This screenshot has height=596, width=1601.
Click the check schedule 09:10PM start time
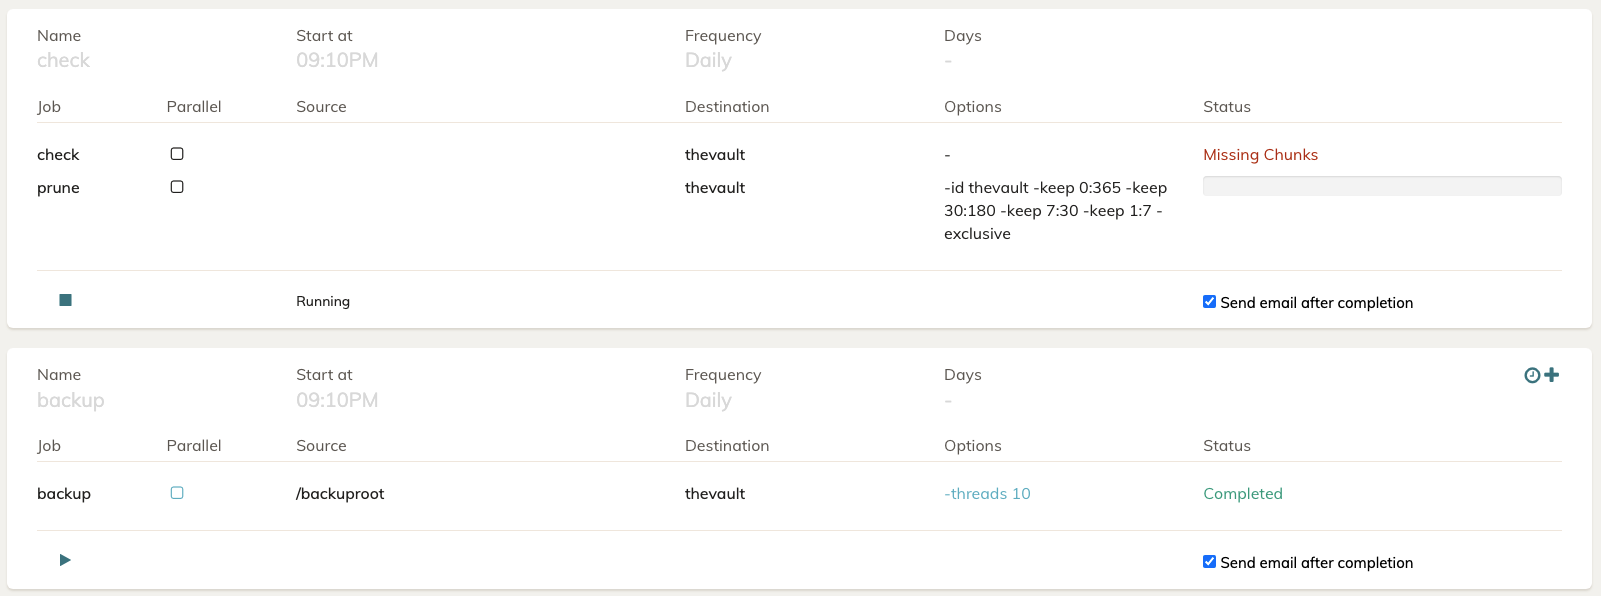(x=337, y=60)
